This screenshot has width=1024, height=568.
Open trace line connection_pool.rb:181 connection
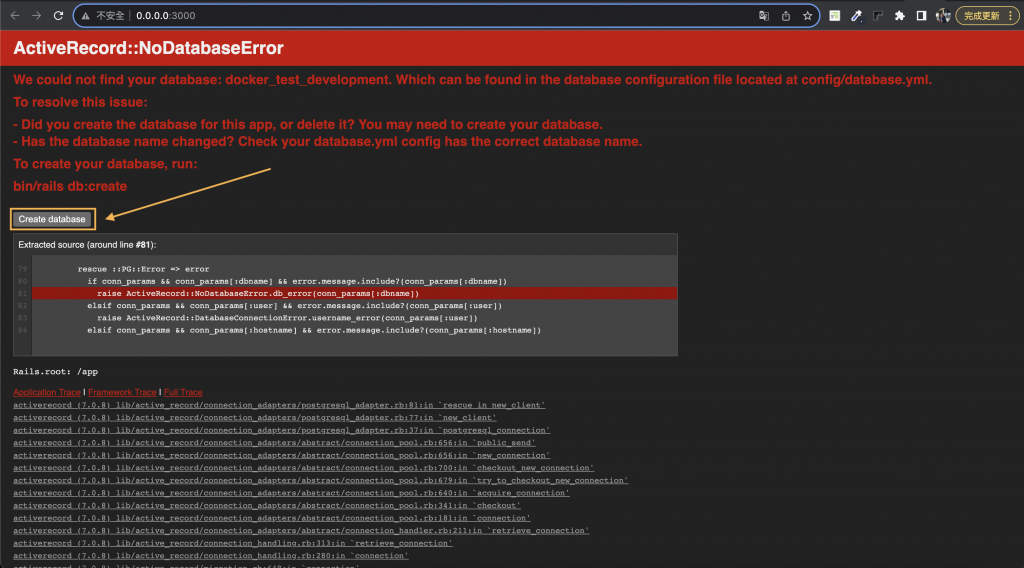pyautogui.click(x=272, y=518)
